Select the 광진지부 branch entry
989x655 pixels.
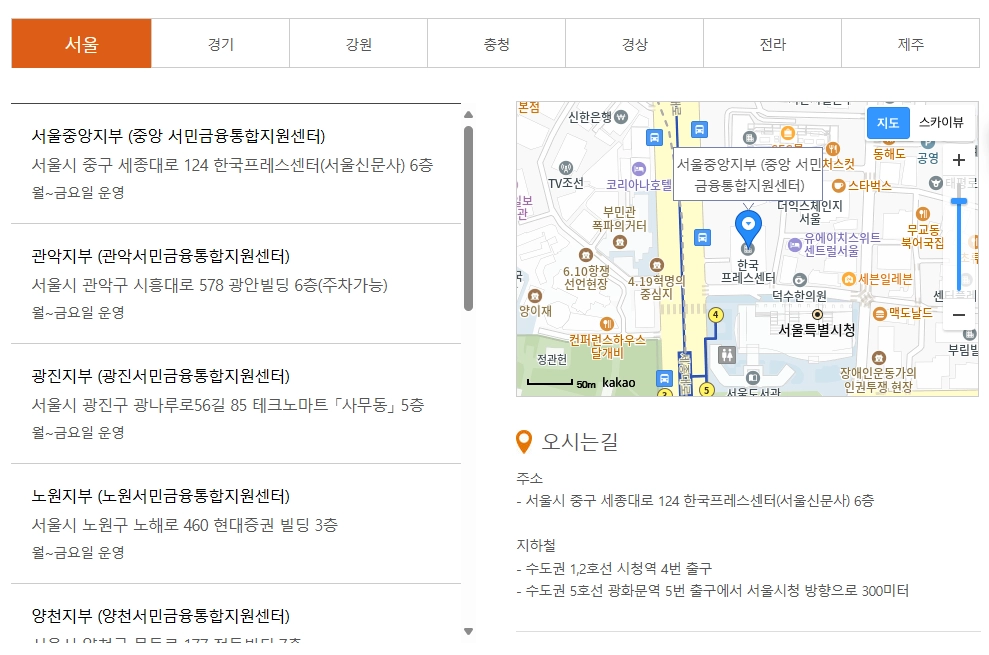236,403
